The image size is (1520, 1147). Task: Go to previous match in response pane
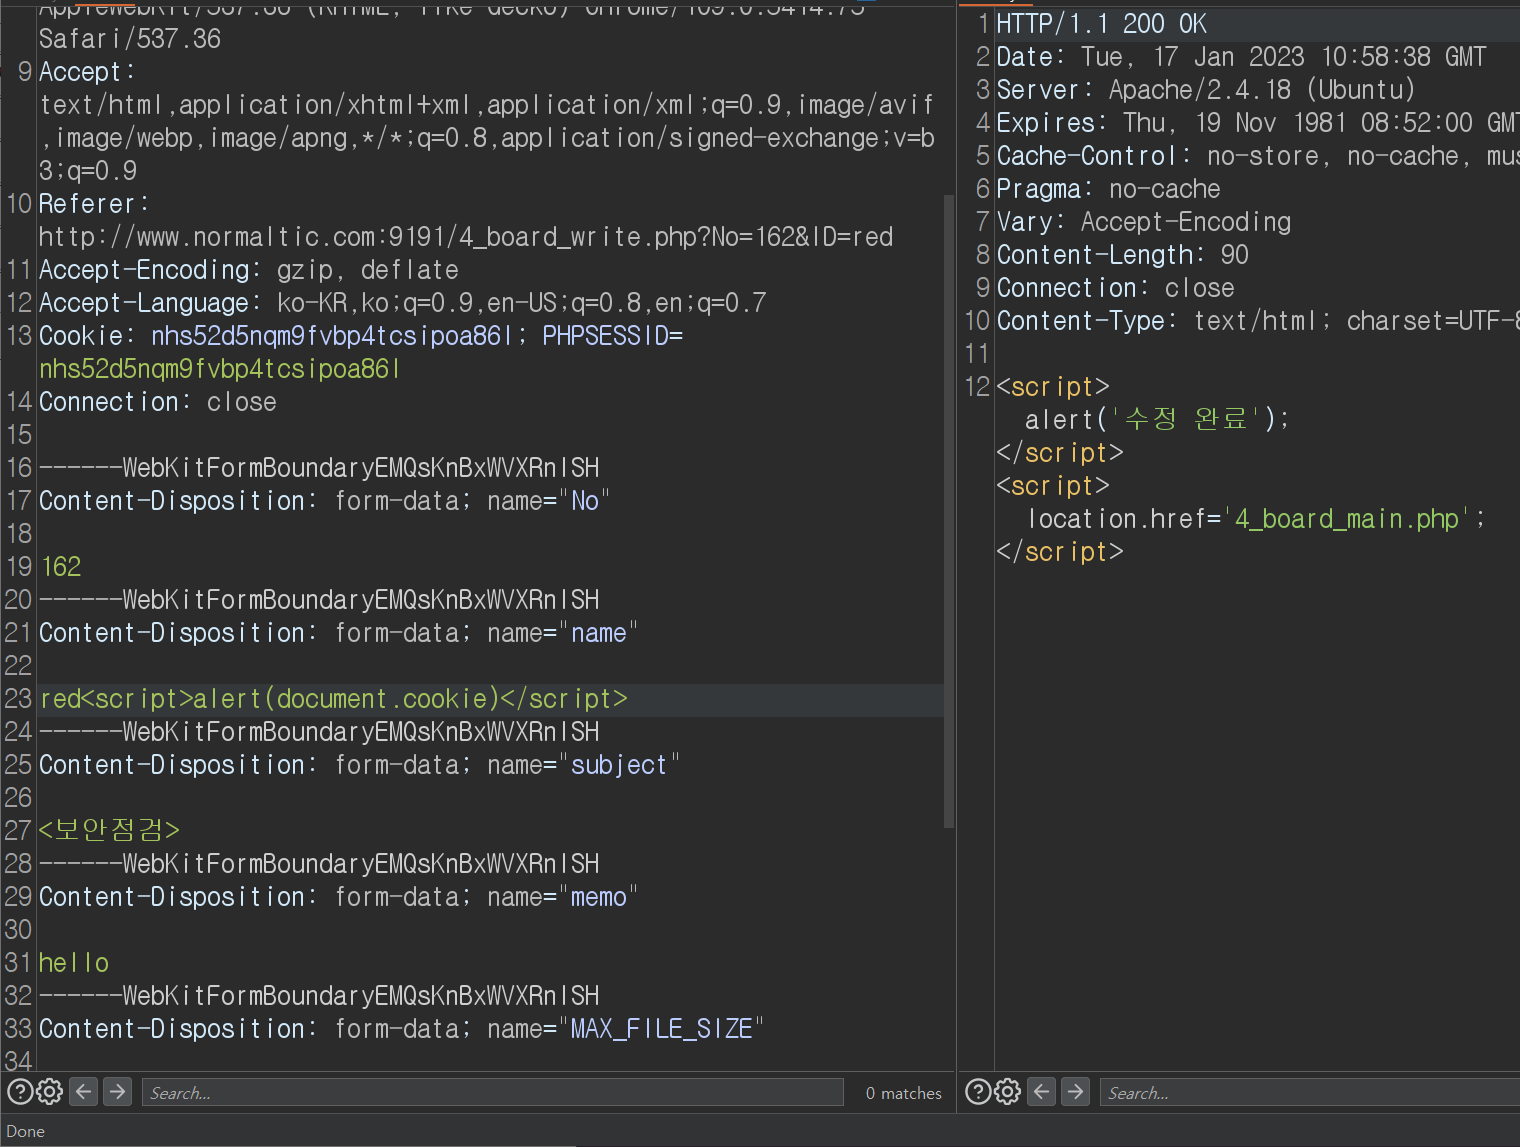point(1042,1091)
